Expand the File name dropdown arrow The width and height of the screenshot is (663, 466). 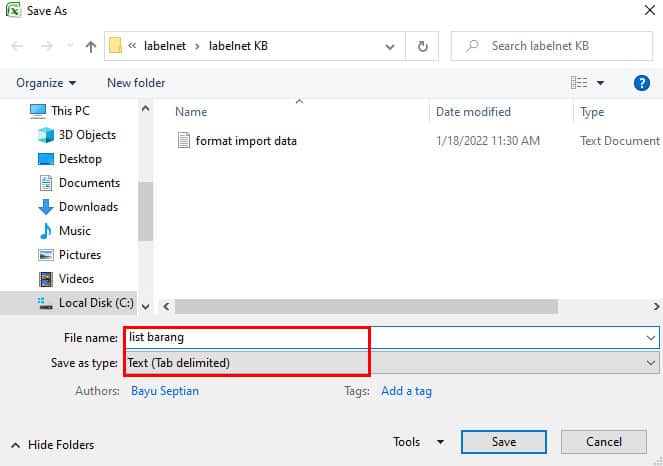coord(651,338)
